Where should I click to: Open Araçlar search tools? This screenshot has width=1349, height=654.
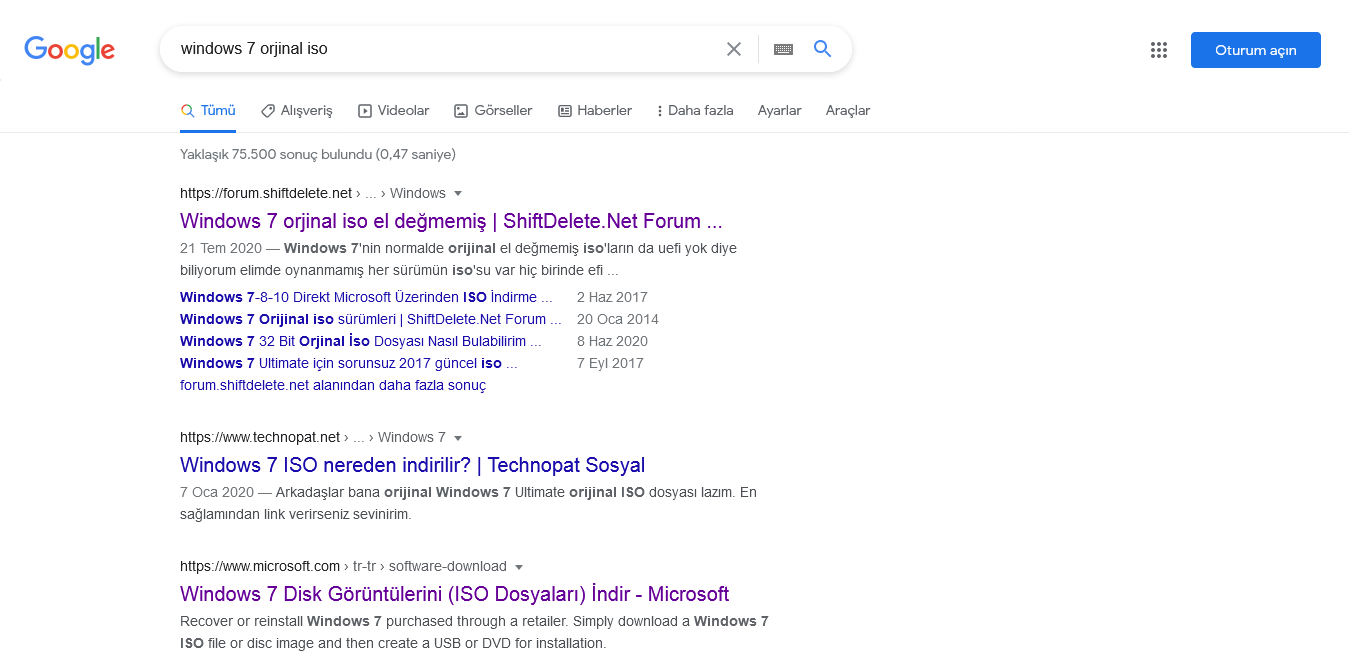[848, 111]
